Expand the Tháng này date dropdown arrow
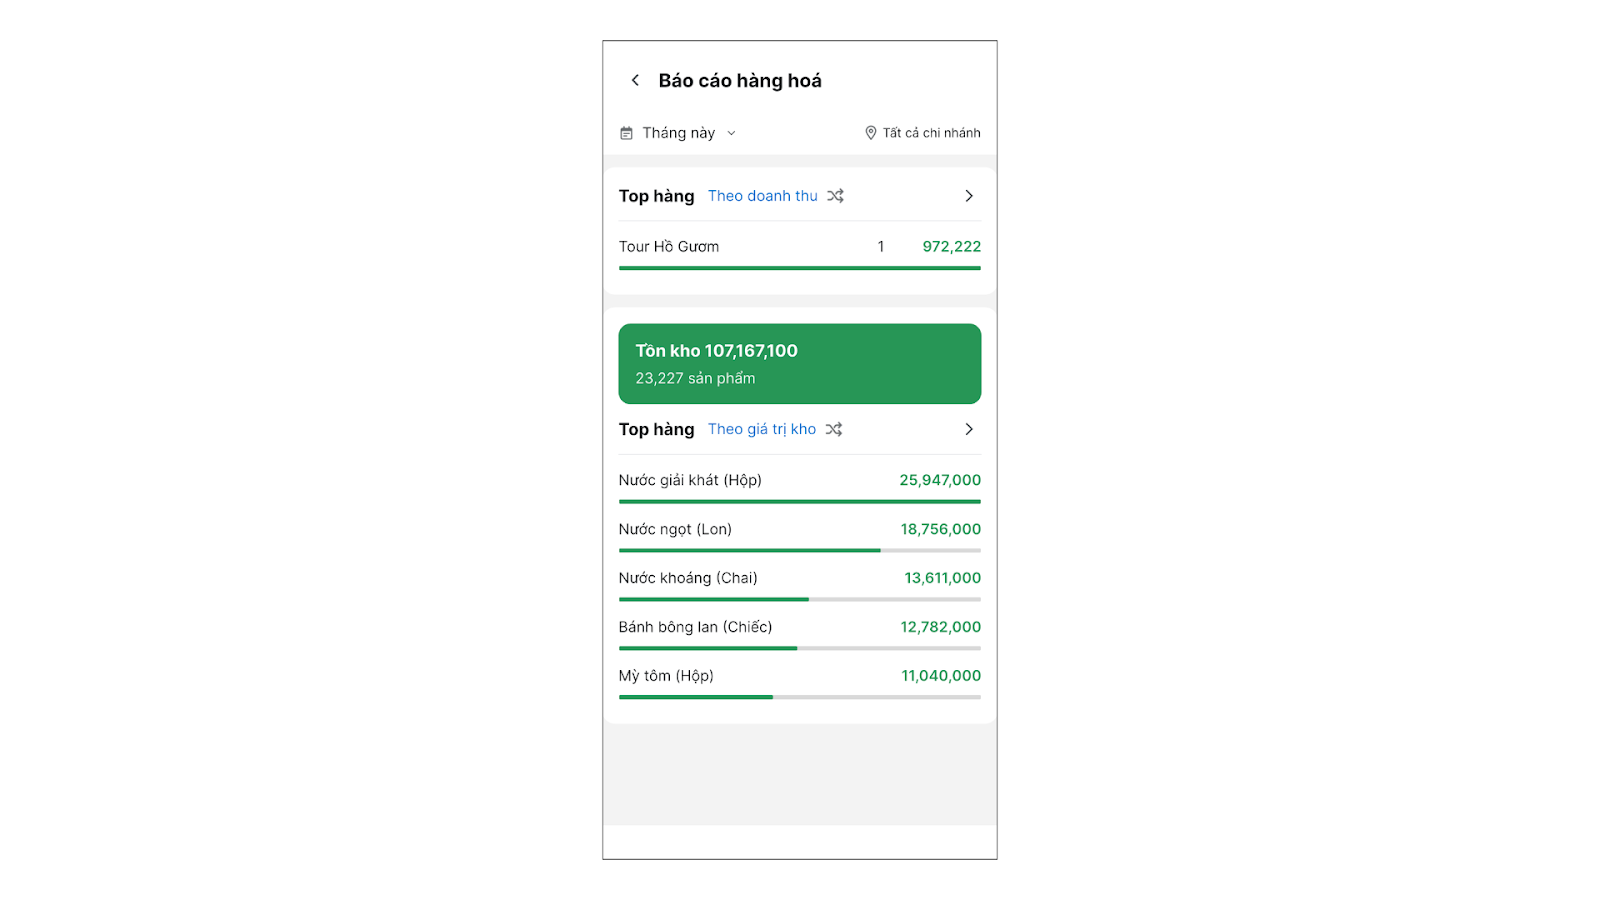1600x900 pixels. (731, 133)
